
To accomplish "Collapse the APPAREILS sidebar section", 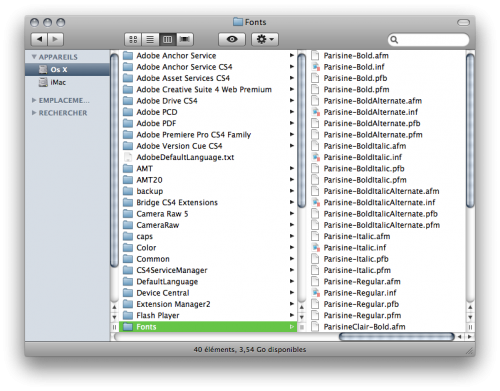I will [x=34, y=57].
